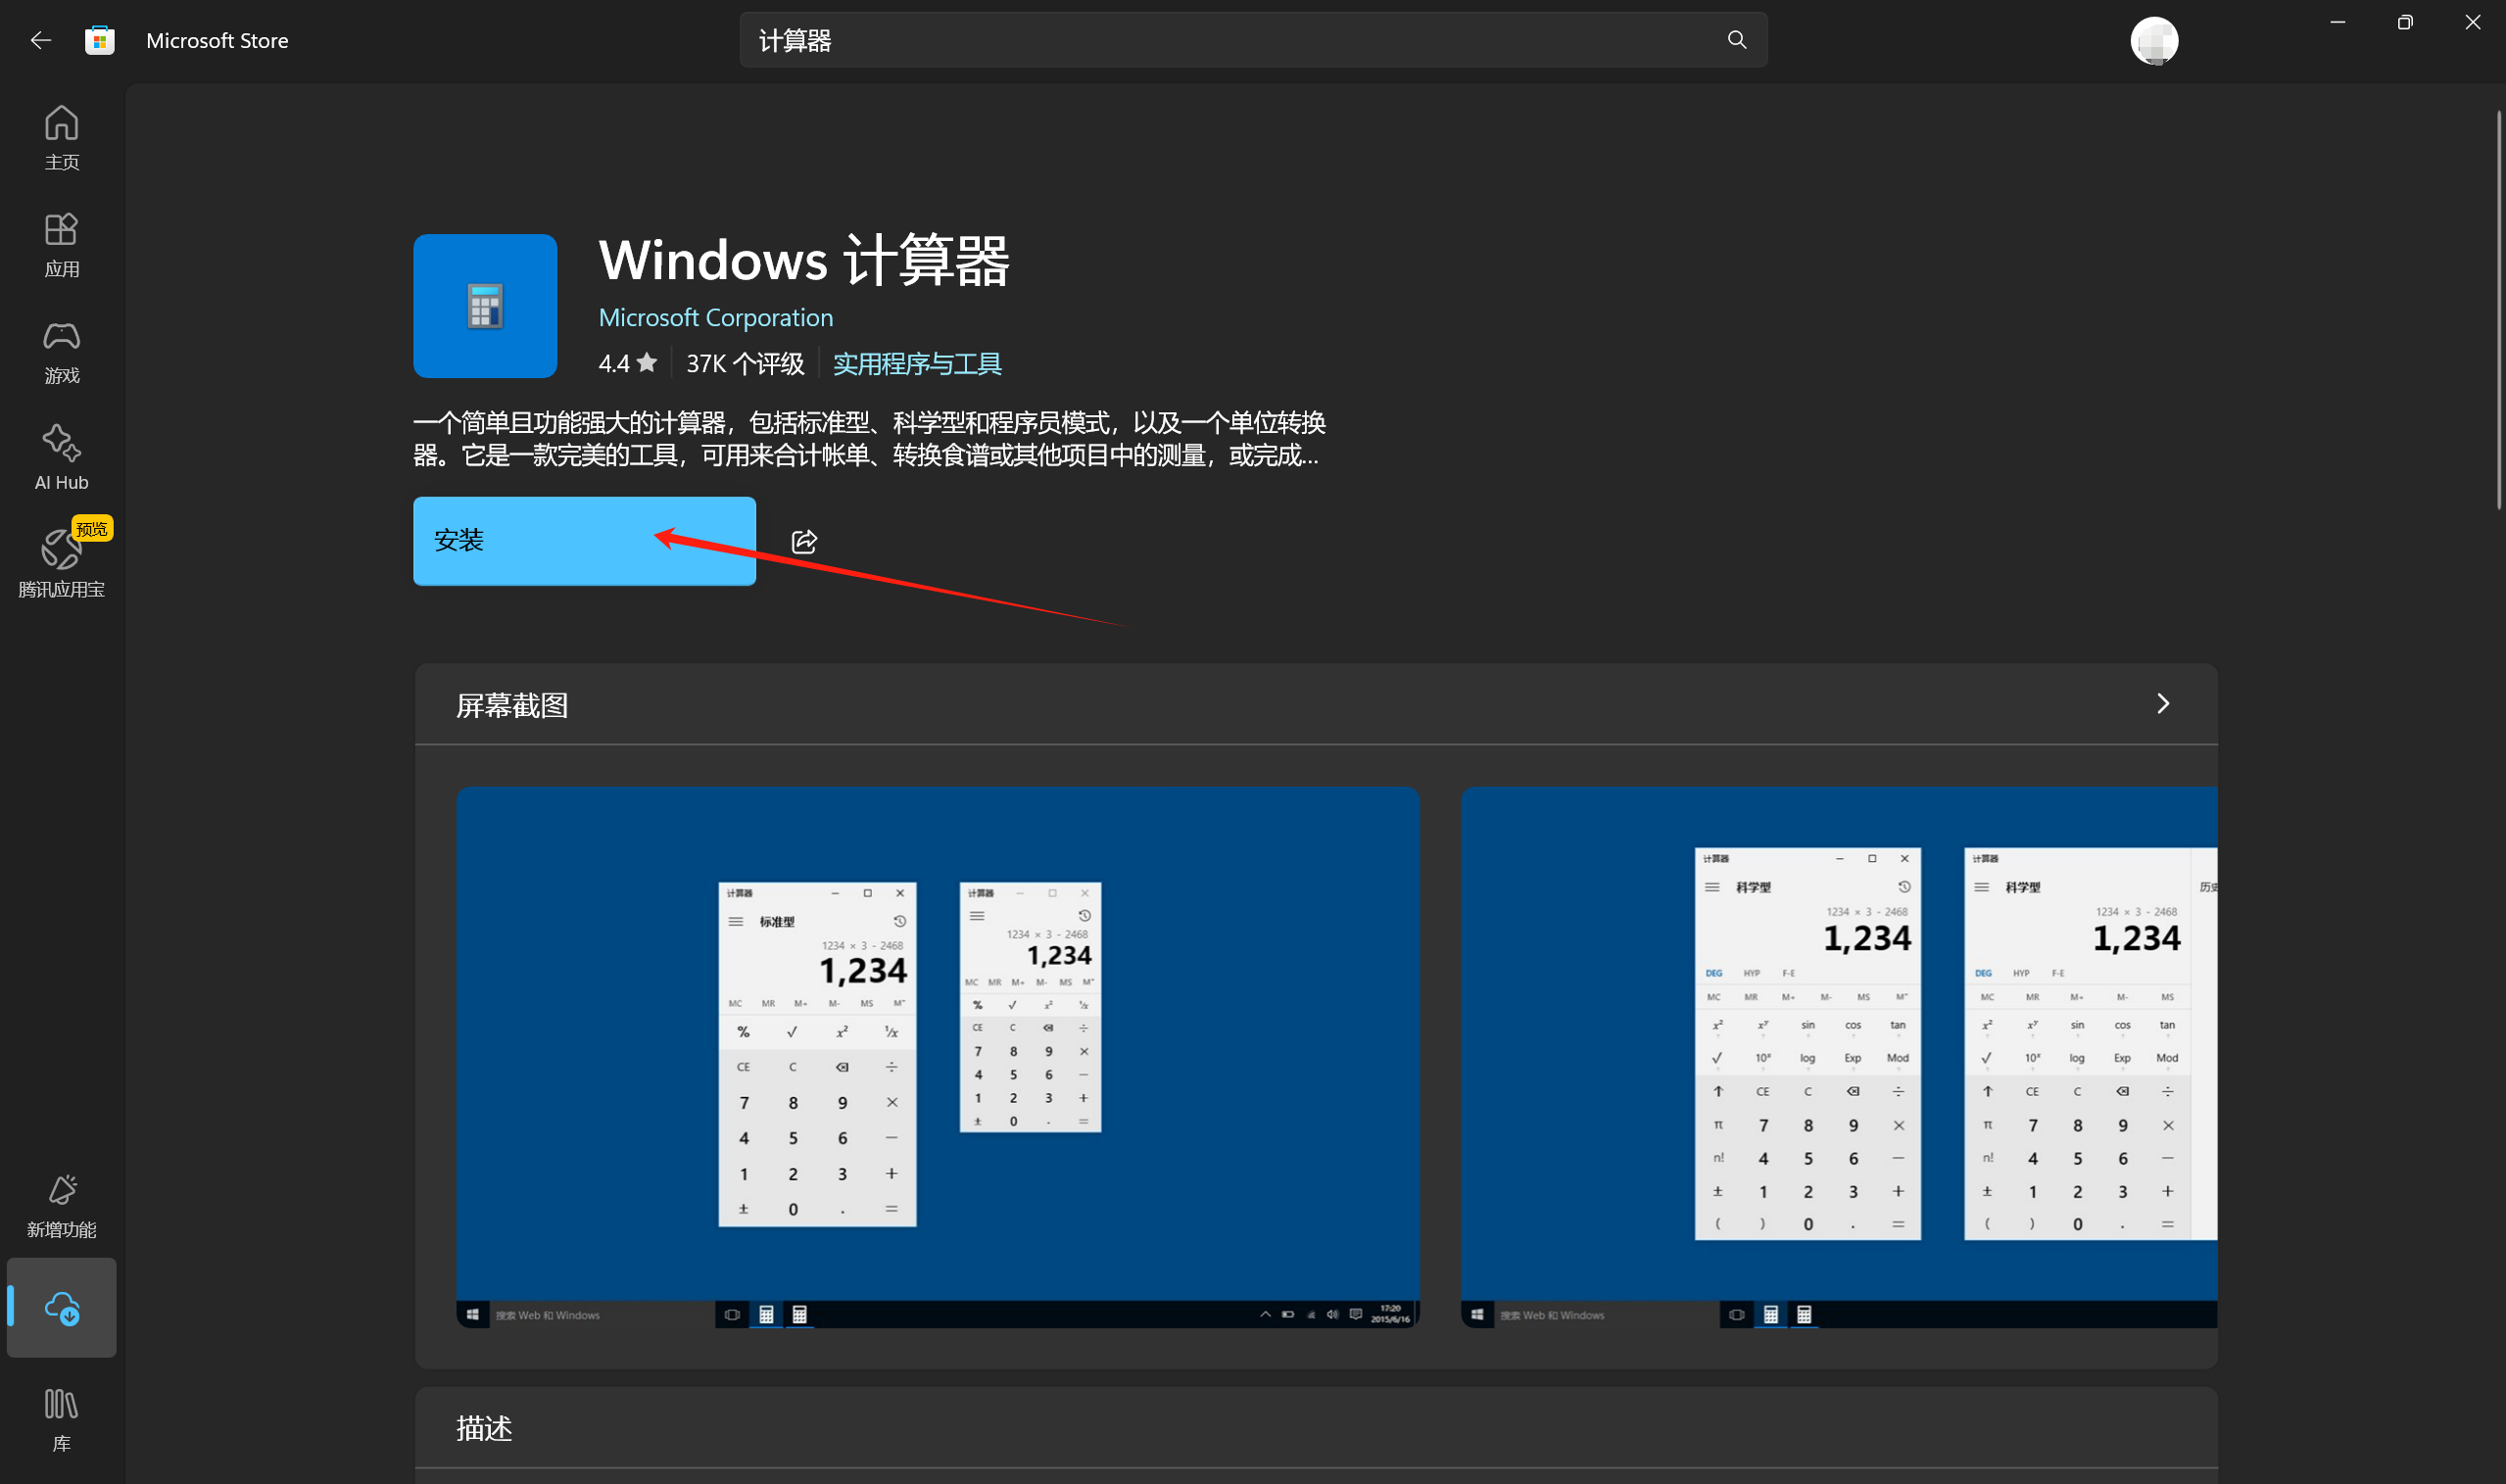2506x1484 pixels.
Task: Open the Microsoft Corporation publisher link
Action: click(715, 318)
